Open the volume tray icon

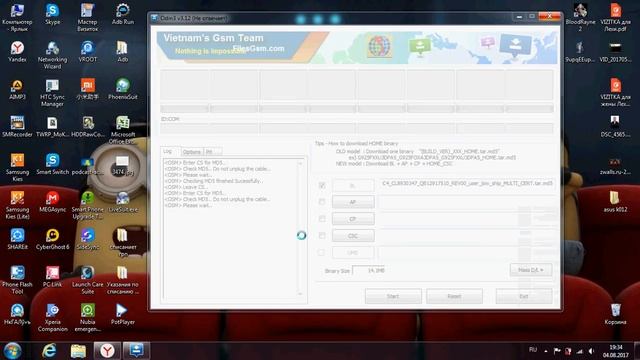pyautogui.click(x=591, y=351)
